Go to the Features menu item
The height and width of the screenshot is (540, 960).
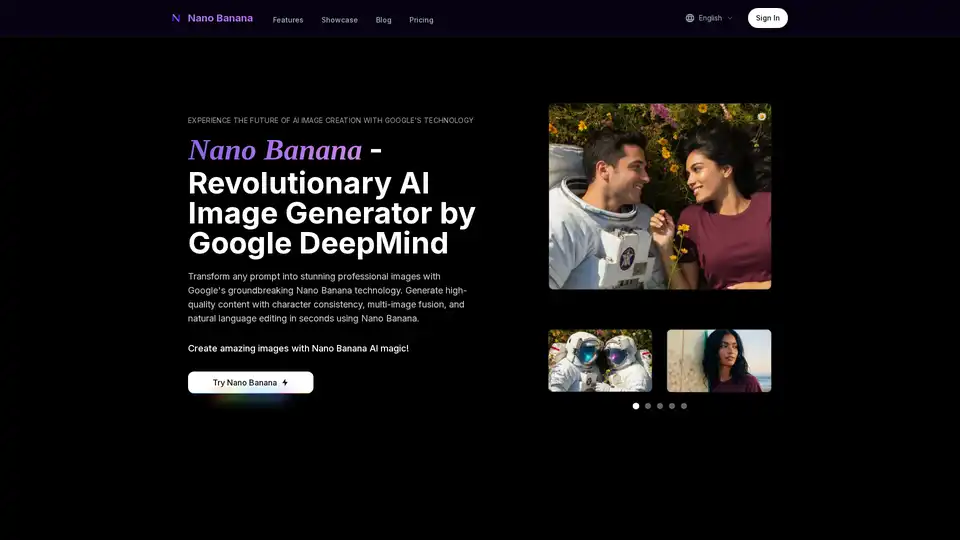click(x=288, y=20)
